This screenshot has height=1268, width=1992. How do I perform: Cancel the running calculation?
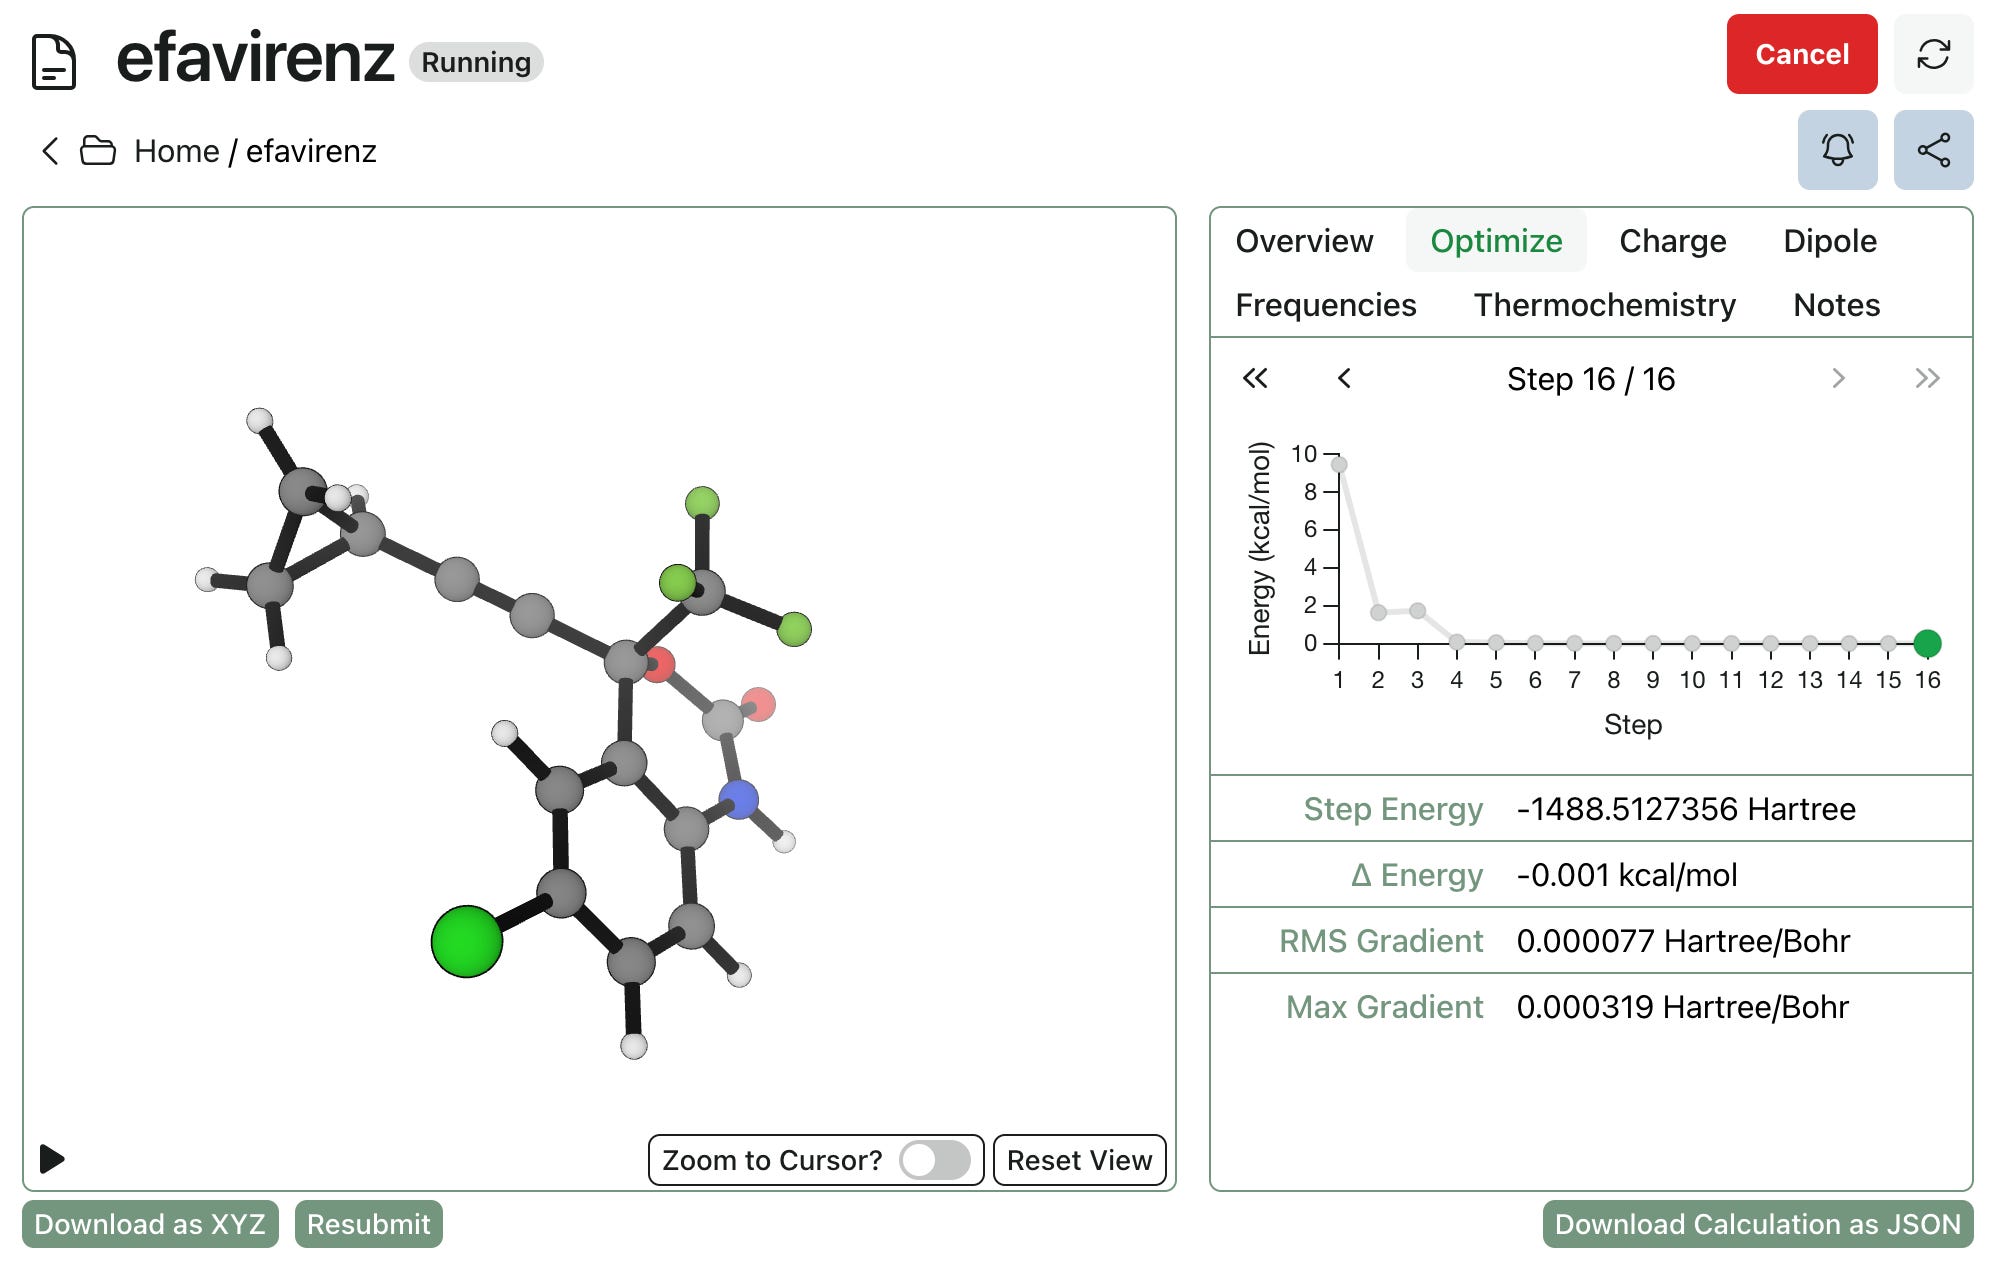[1800, 54]
